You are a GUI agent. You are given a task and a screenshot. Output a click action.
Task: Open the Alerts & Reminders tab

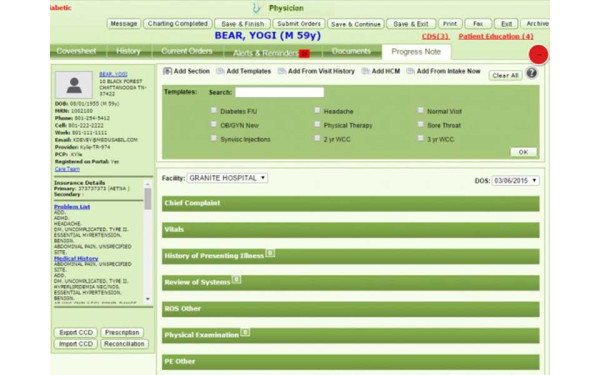click(272, 52)
